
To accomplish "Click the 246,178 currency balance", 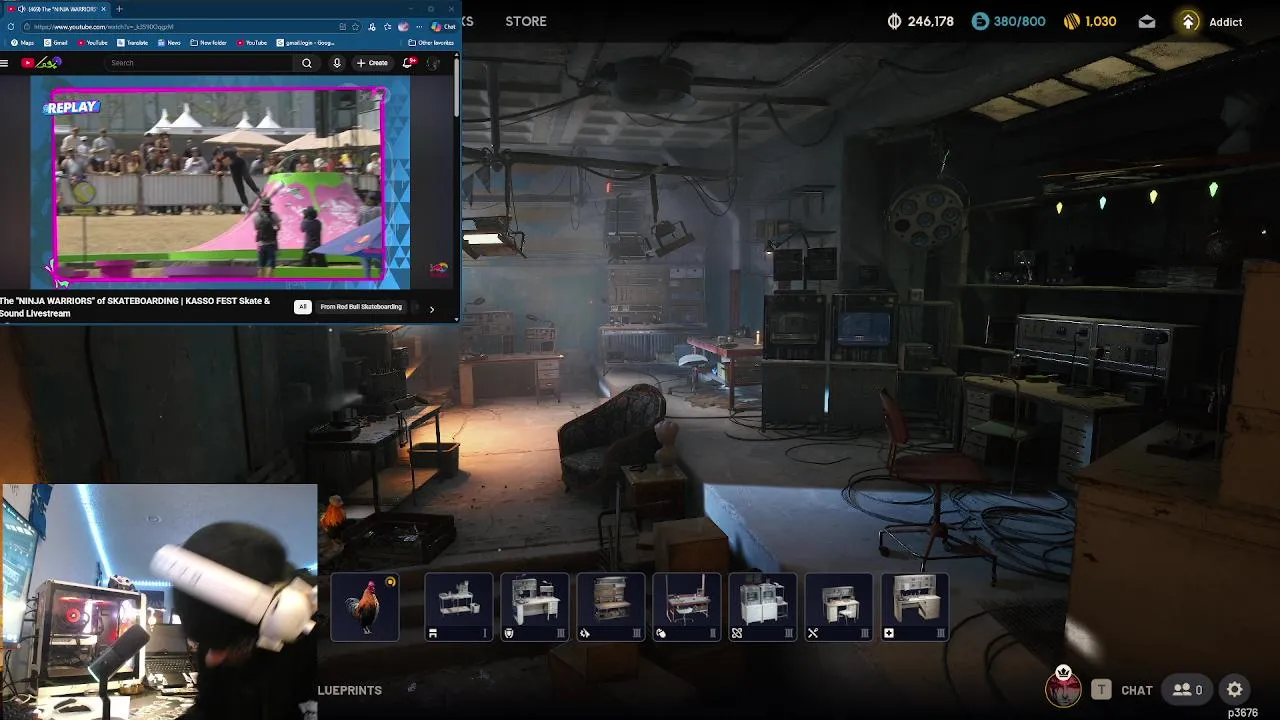I will (921, 21).
